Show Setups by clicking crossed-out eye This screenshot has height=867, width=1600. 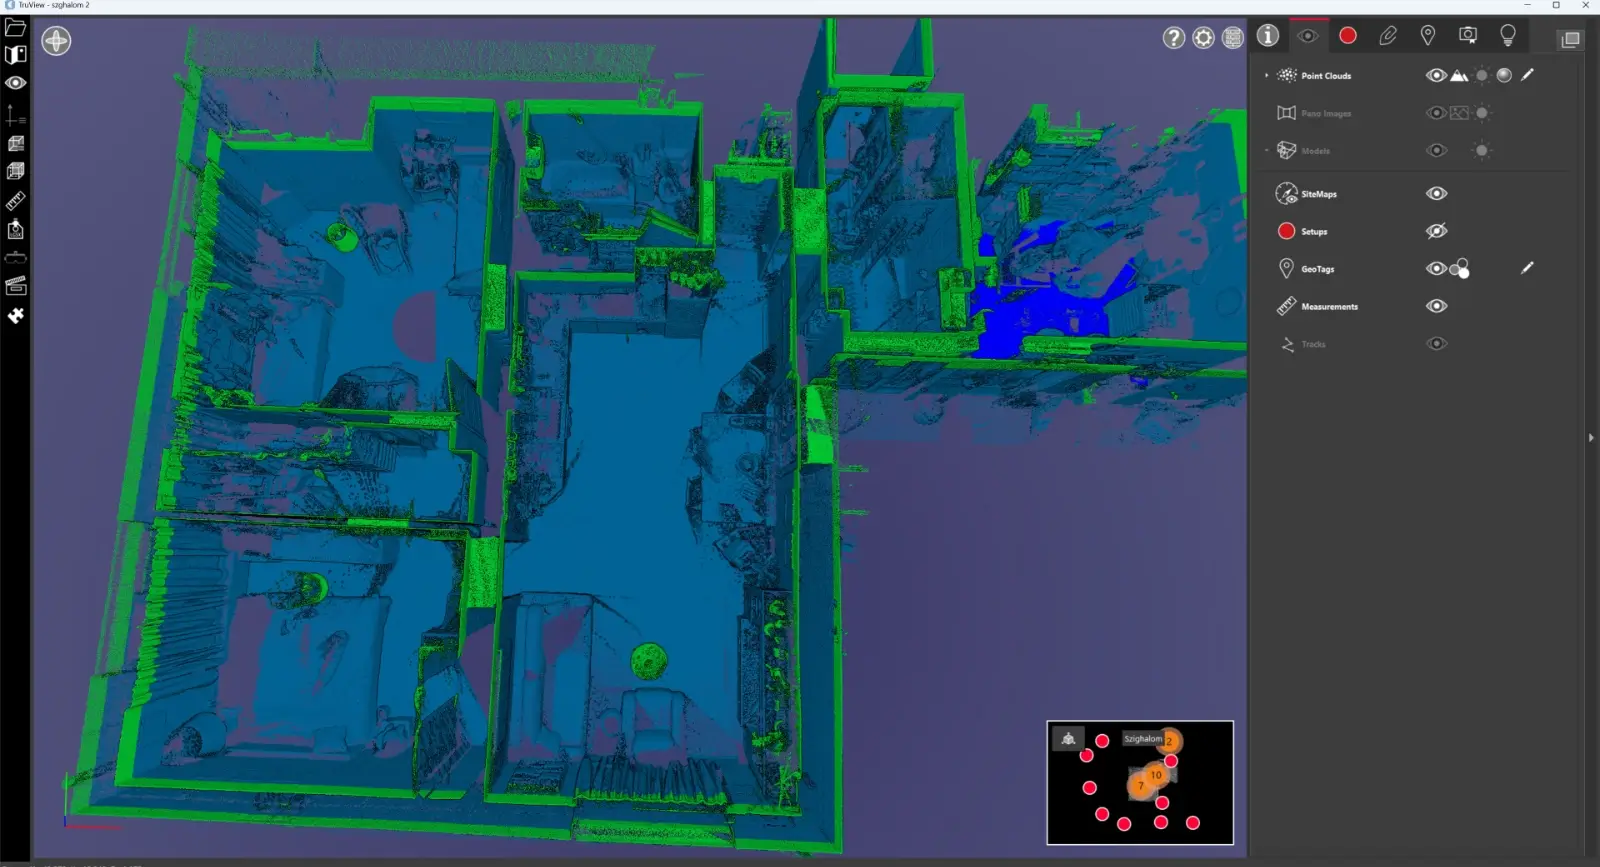(1436, 231)
